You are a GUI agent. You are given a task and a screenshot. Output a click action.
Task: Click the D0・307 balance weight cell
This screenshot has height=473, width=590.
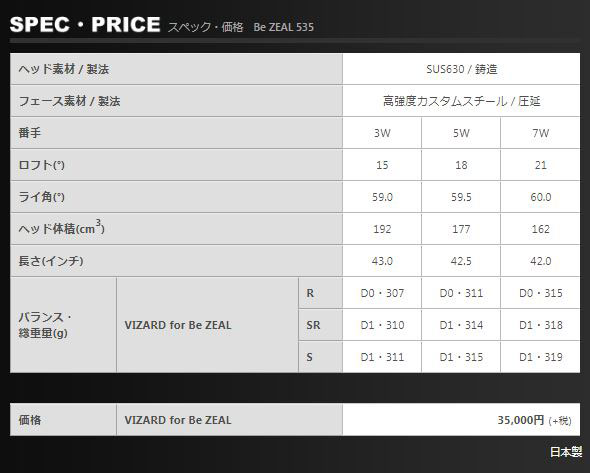pos(382,293)
